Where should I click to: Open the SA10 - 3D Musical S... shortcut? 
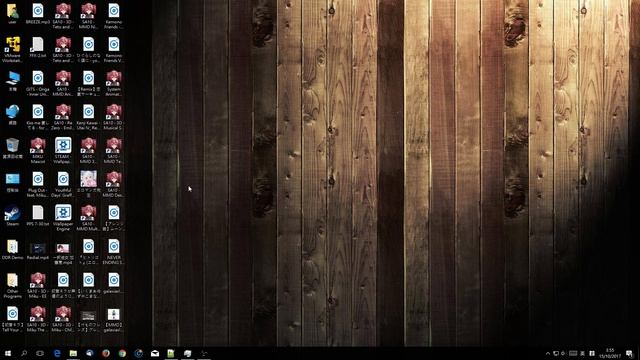click(113, 117)
